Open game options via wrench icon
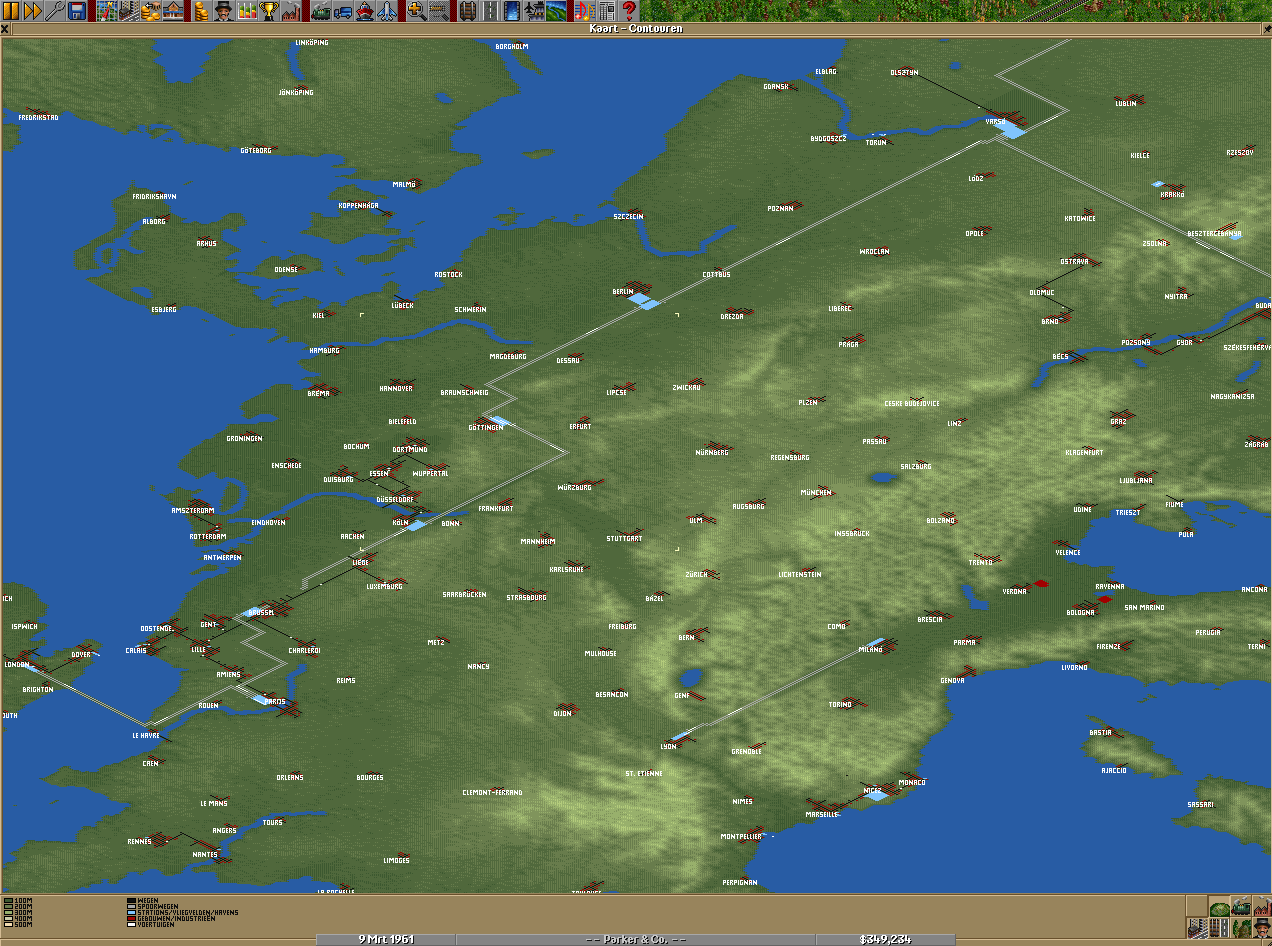 [55, 12]
